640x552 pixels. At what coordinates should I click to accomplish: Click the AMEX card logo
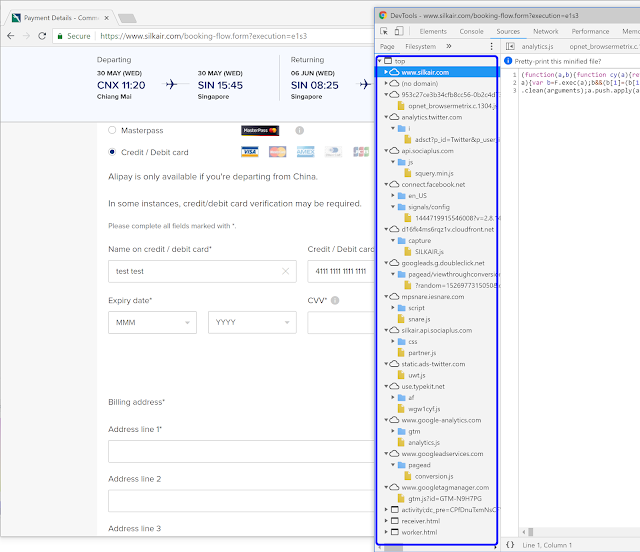[x=305, y=152]
